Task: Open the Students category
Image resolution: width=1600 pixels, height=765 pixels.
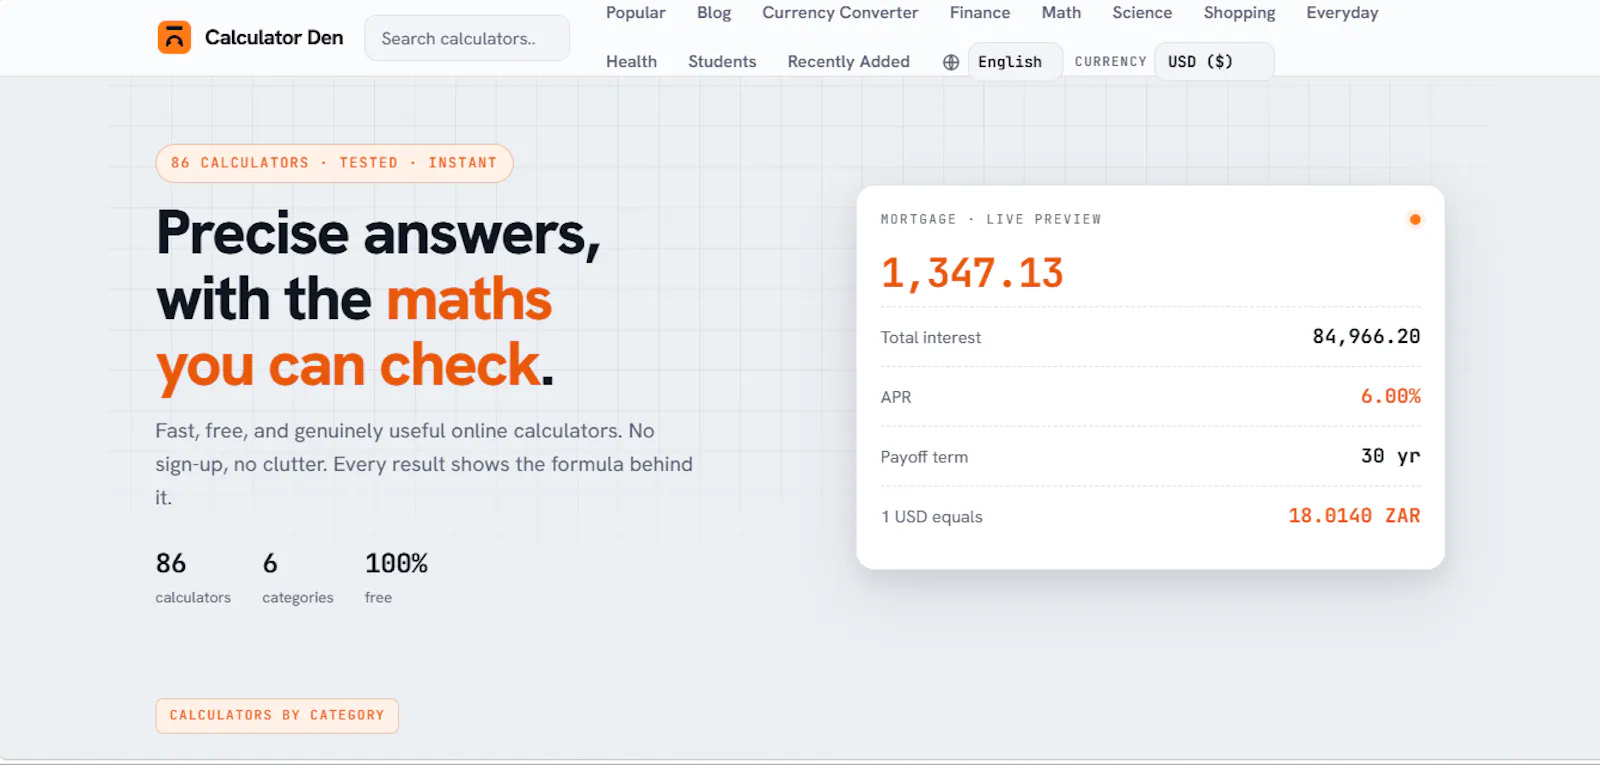Action: tap(722, 62)
